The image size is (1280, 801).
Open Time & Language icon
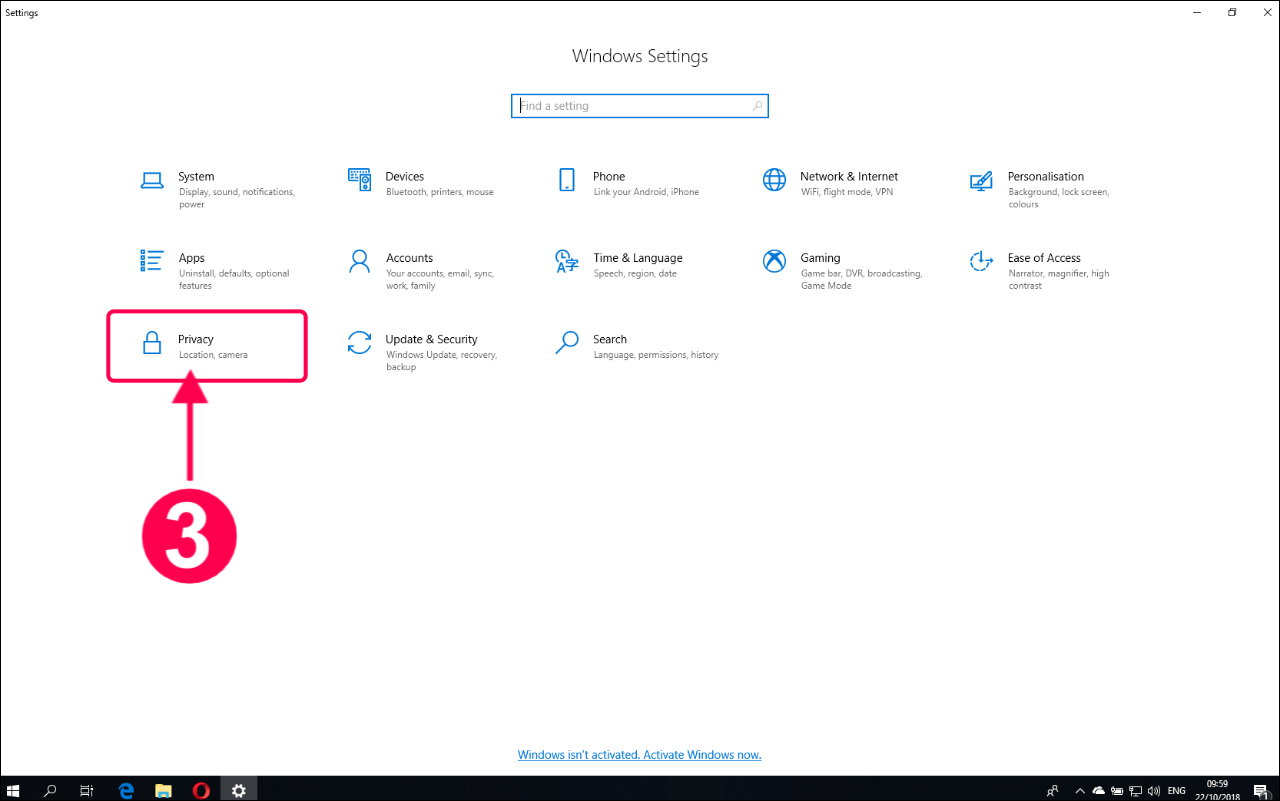(x=567, y=261)
